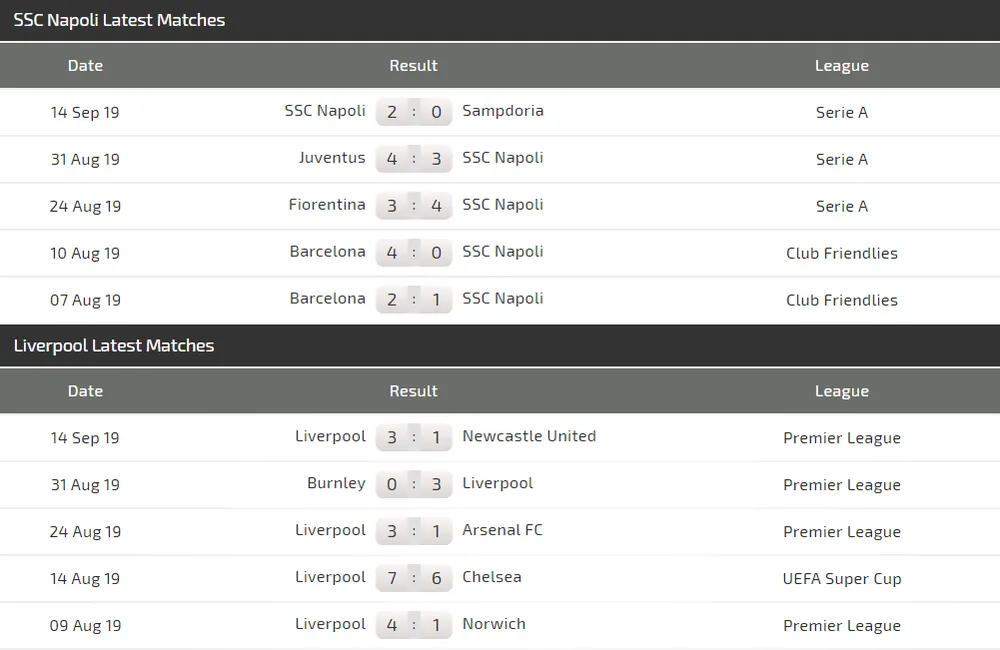The image size is (1000, 650).
Task: Click Sampdoria team name in Napoli matches
Action: tap(502, 111)
